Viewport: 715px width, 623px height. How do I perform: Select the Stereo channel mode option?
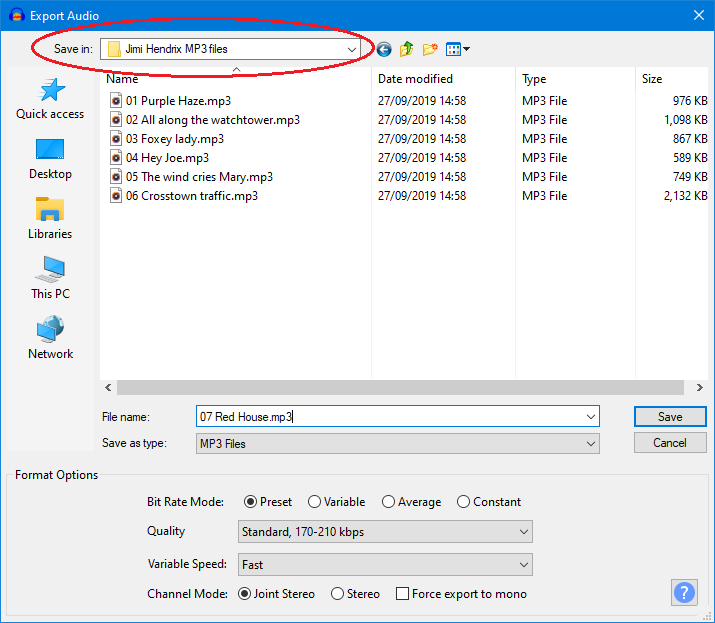point(338,594)
